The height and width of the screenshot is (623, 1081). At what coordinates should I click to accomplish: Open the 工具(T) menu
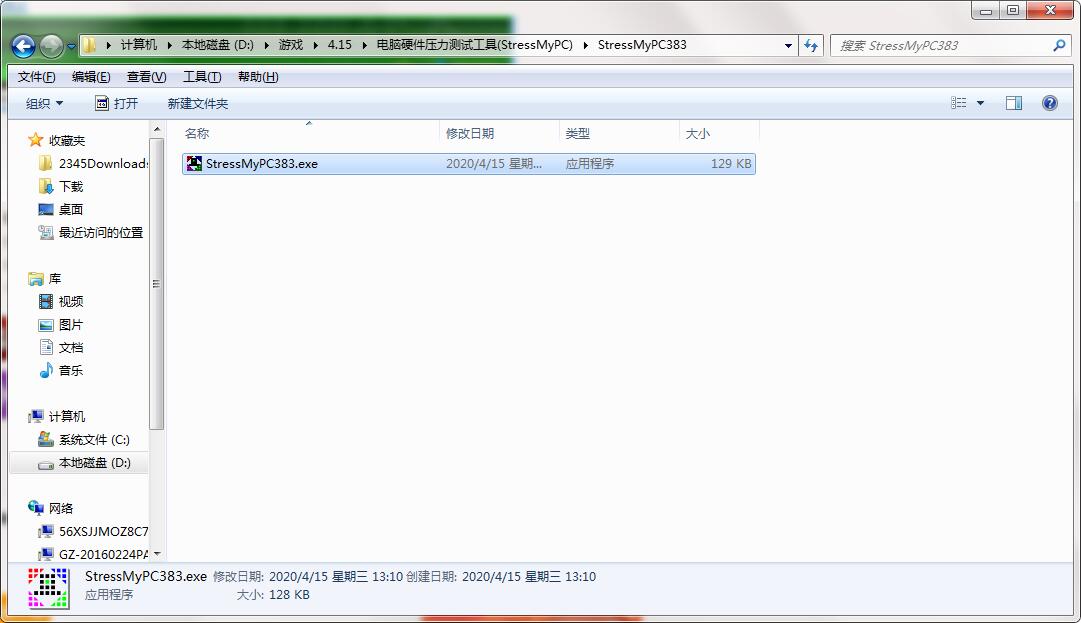[202, 77]
